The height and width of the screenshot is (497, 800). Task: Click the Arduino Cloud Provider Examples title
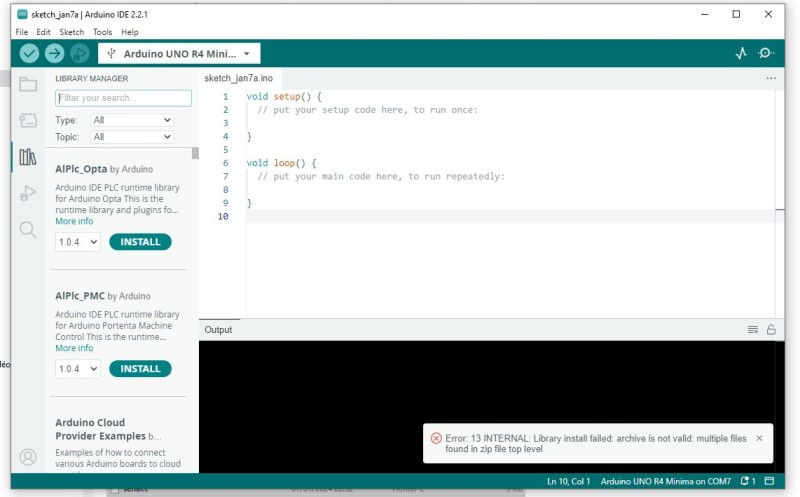tap(101, 429)
